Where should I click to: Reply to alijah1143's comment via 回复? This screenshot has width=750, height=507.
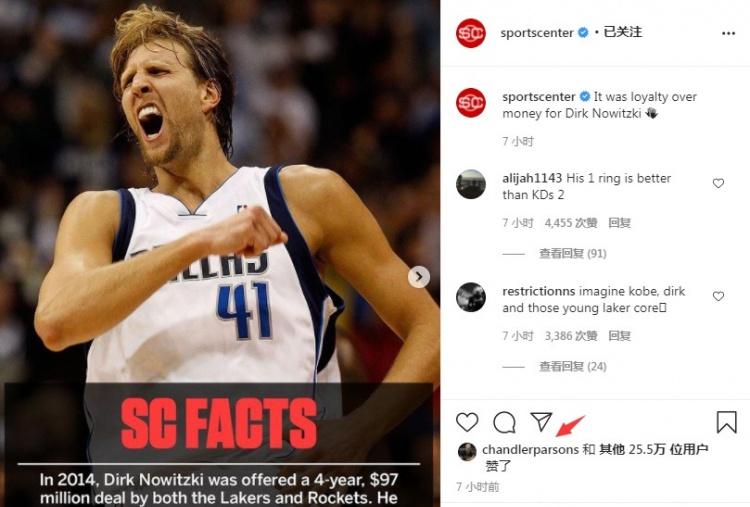click(x=619, y=223)
